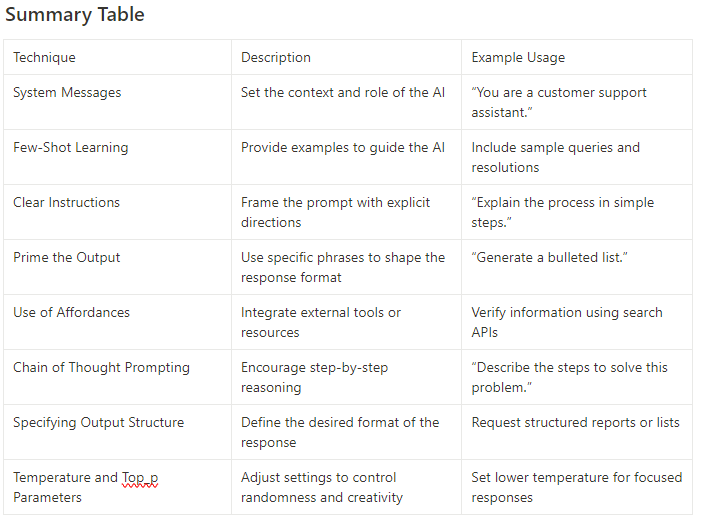Viewport: 713px width, 523px height.
Task: Select the search APIs example cell
Action: click(x=567, y=322)
